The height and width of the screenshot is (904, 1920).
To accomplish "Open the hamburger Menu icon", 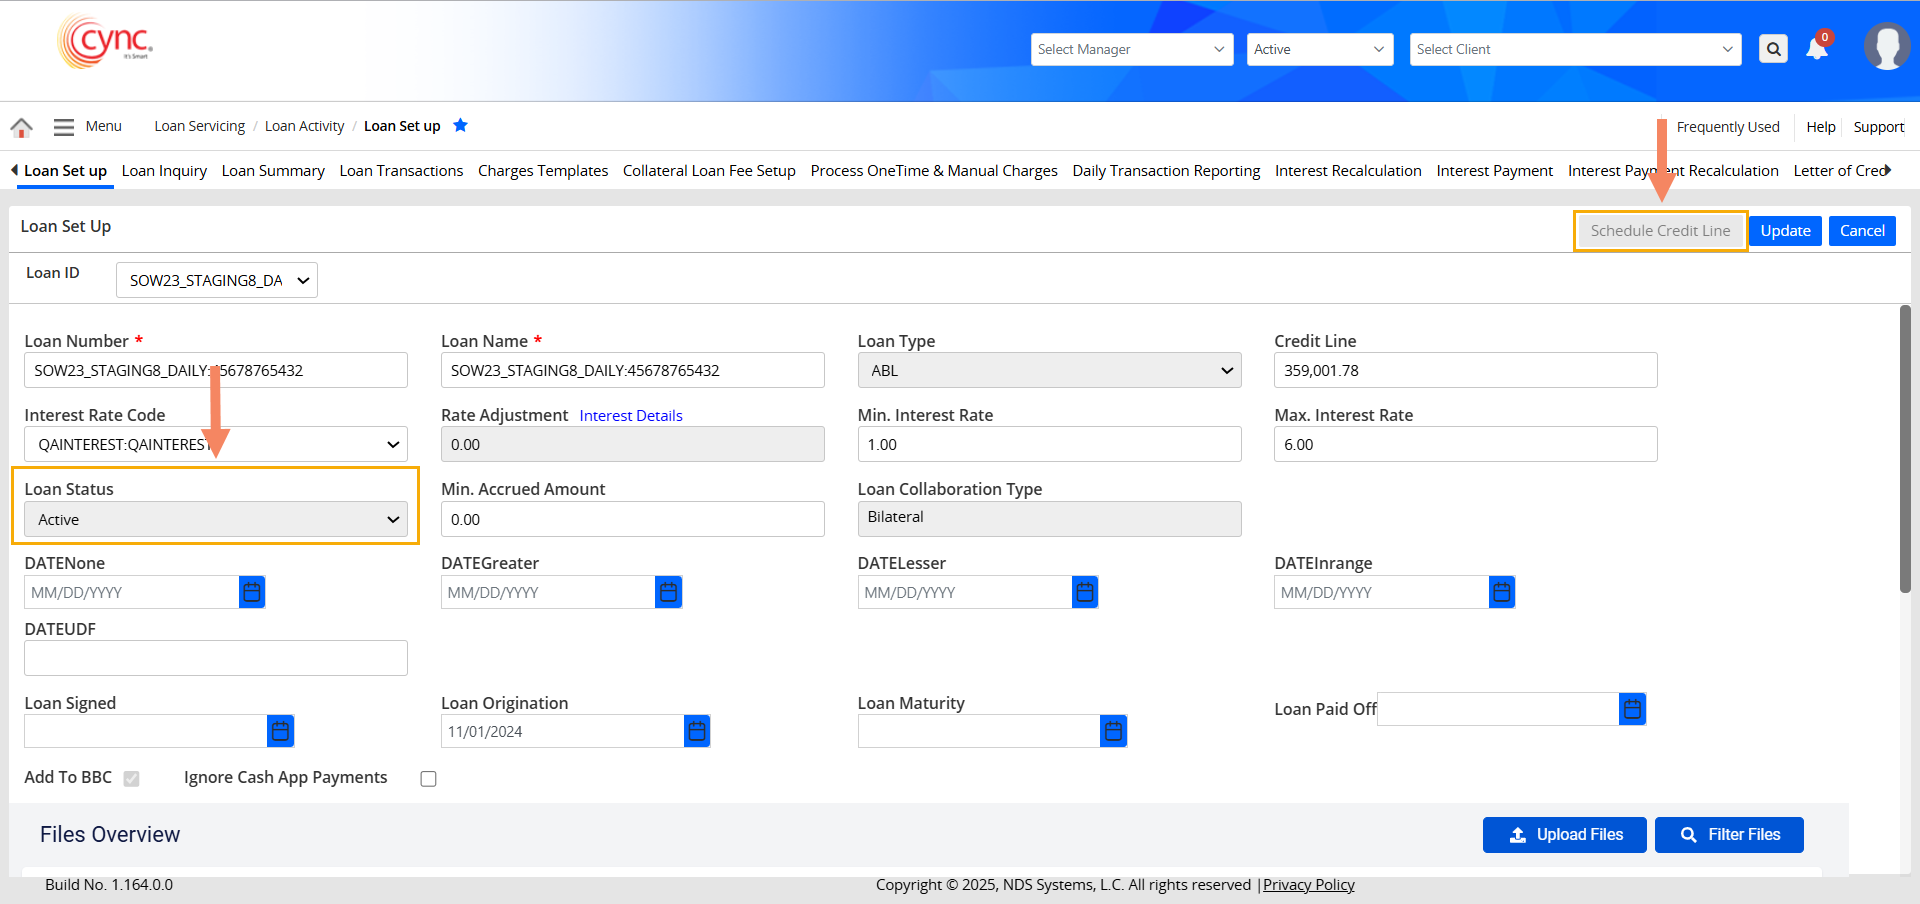I will tap(64, 127).
